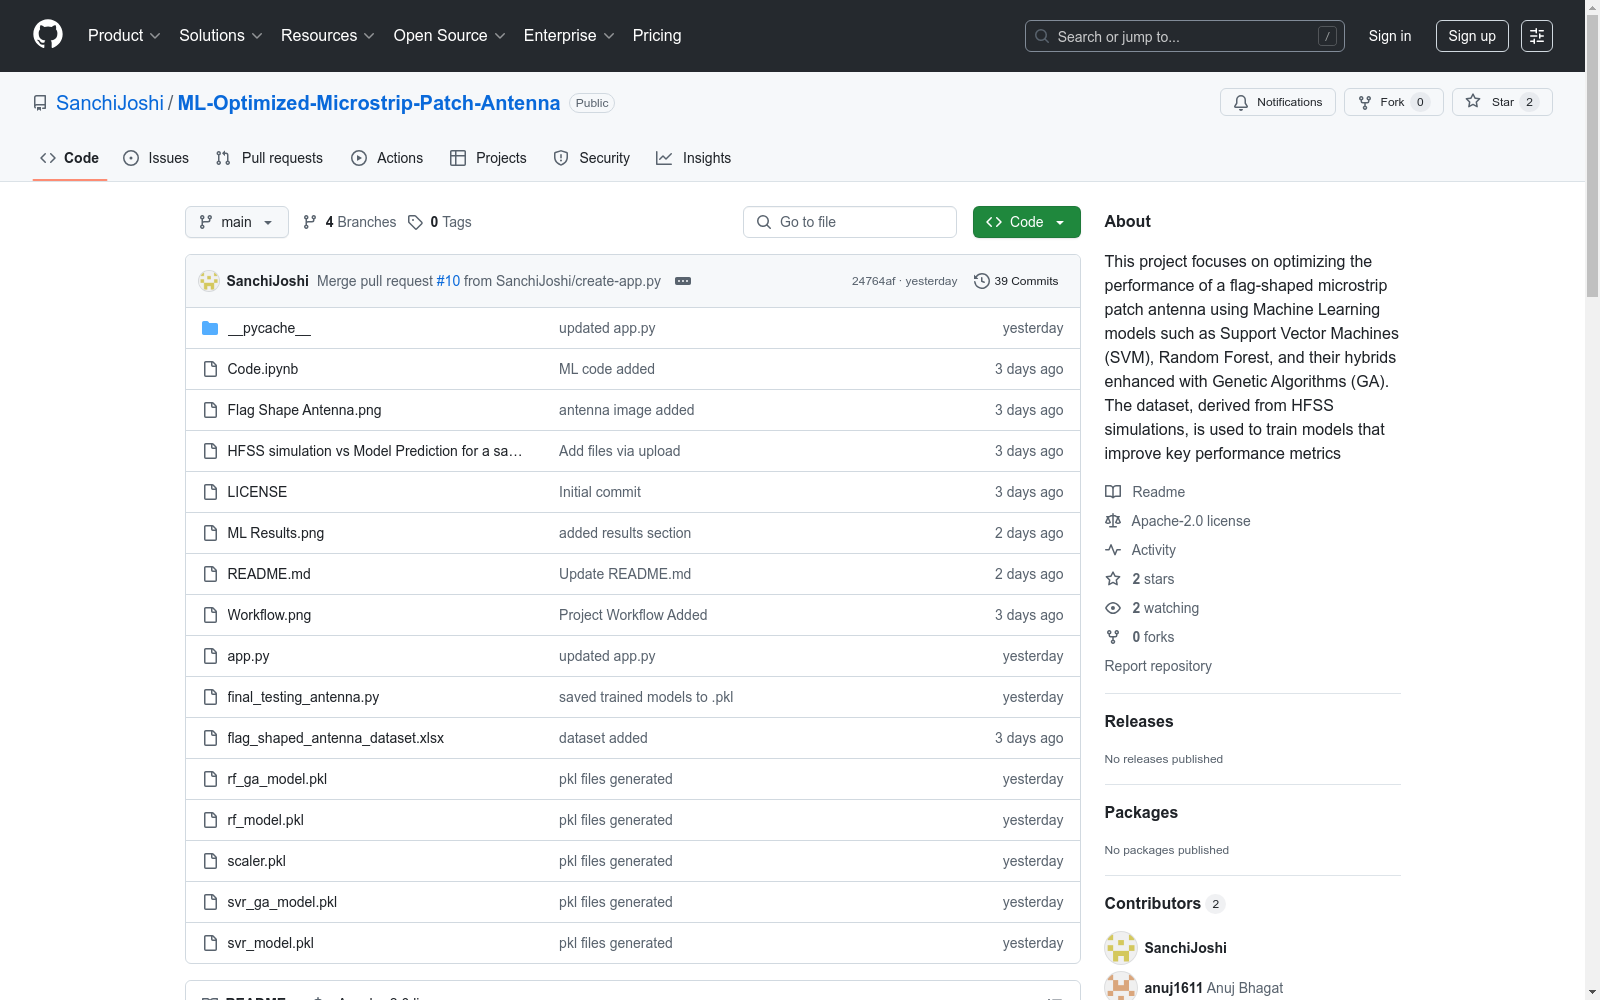1600x1000 pixels.
Task: Expand the Open Source menu
Action: coord(450,36)
